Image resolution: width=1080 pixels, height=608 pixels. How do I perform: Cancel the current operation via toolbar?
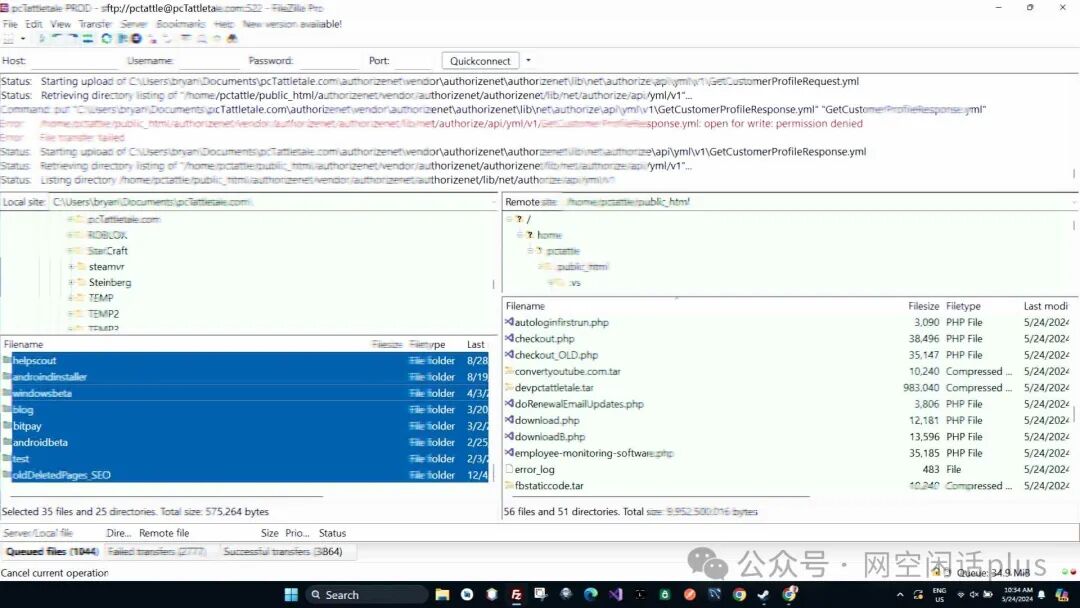tap(136, 39)
